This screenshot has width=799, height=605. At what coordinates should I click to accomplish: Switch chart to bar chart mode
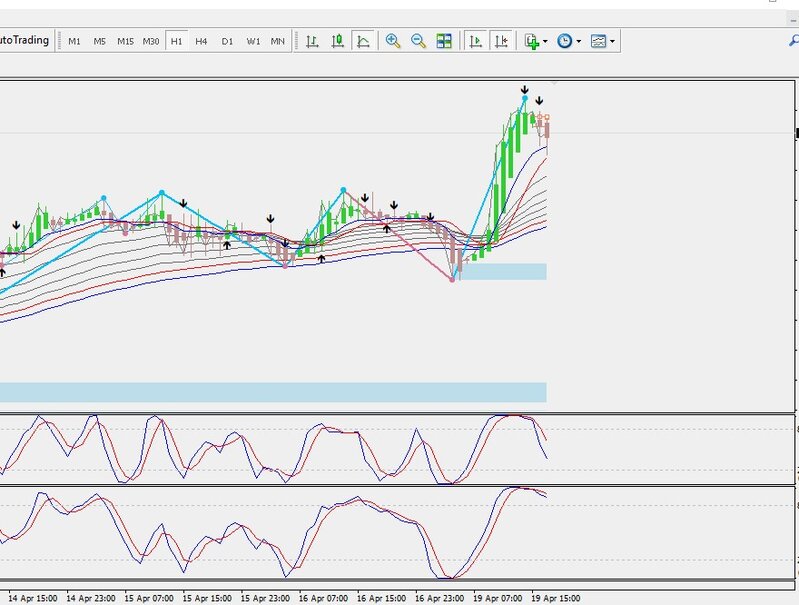tap(313, 41)
